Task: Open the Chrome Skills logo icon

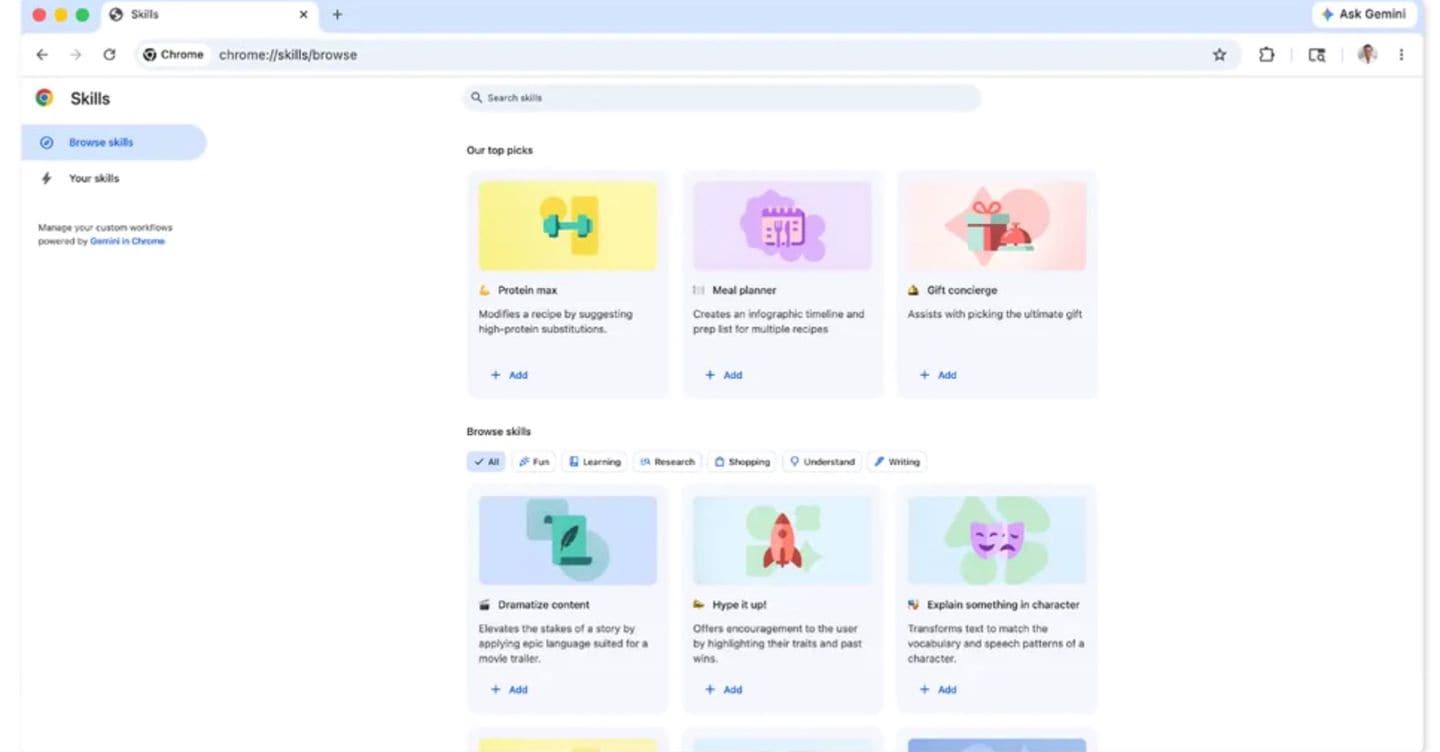Action: pos(43,97)
